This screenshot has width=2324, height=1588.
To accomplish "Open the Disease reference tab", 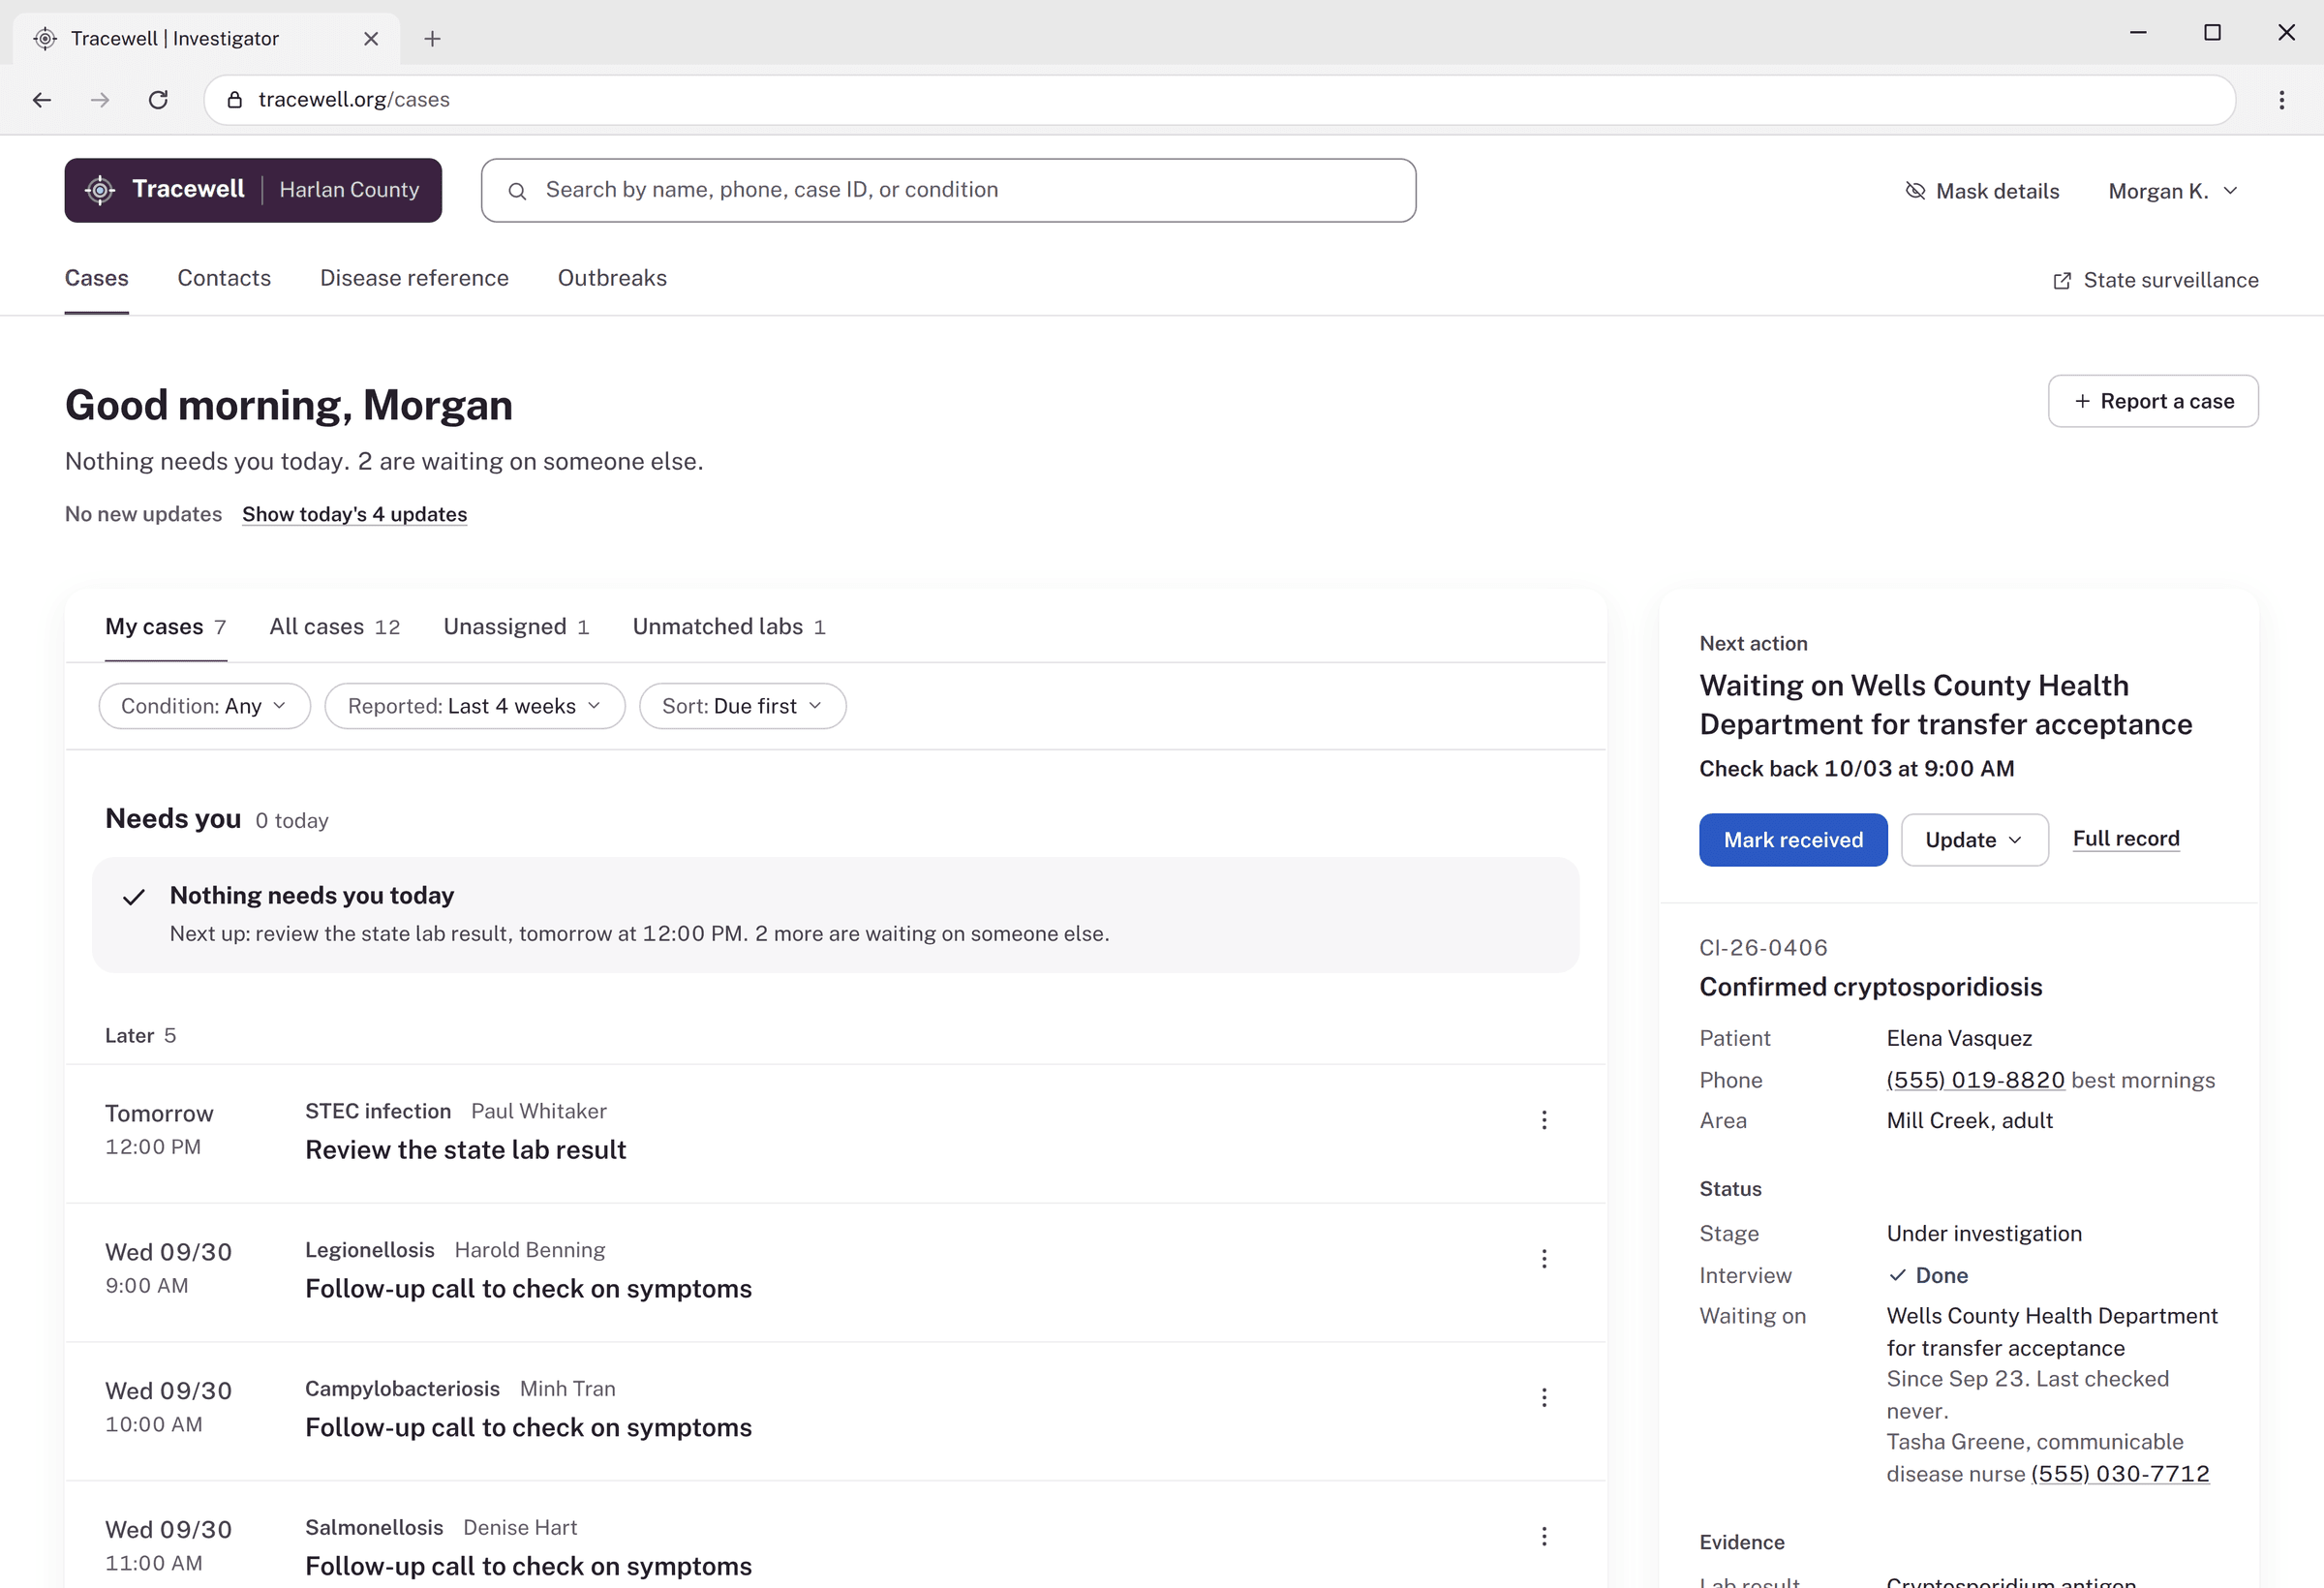I will (414, 278).
